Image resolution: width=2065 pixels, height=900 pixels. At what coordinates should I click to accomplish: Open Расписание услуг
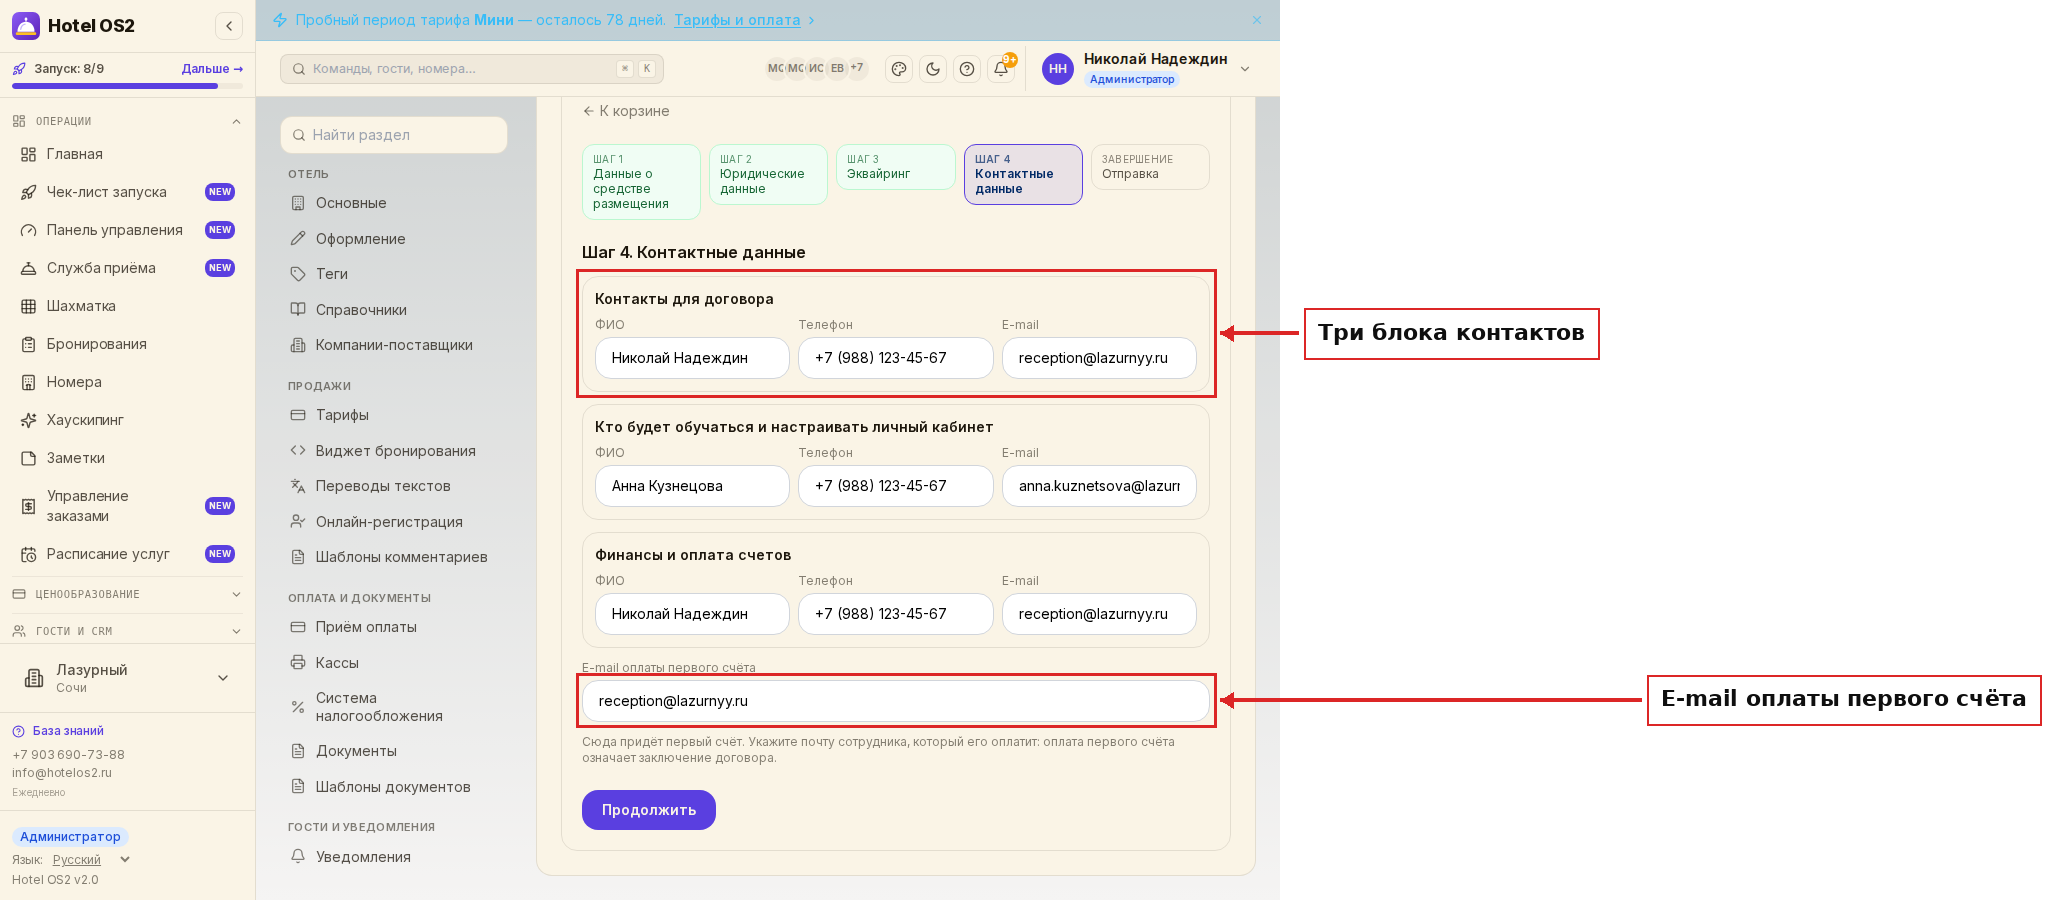tap(127, 554)
